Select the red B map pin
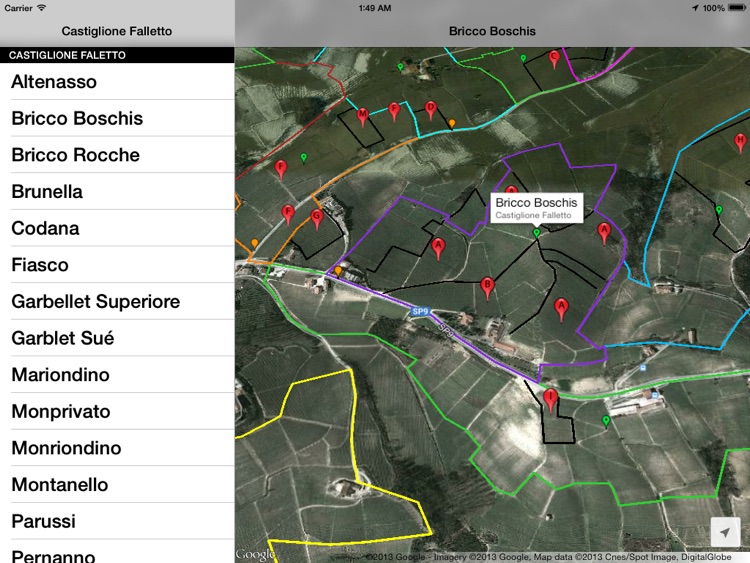The image size is (750, 563). tap(487, 288)
